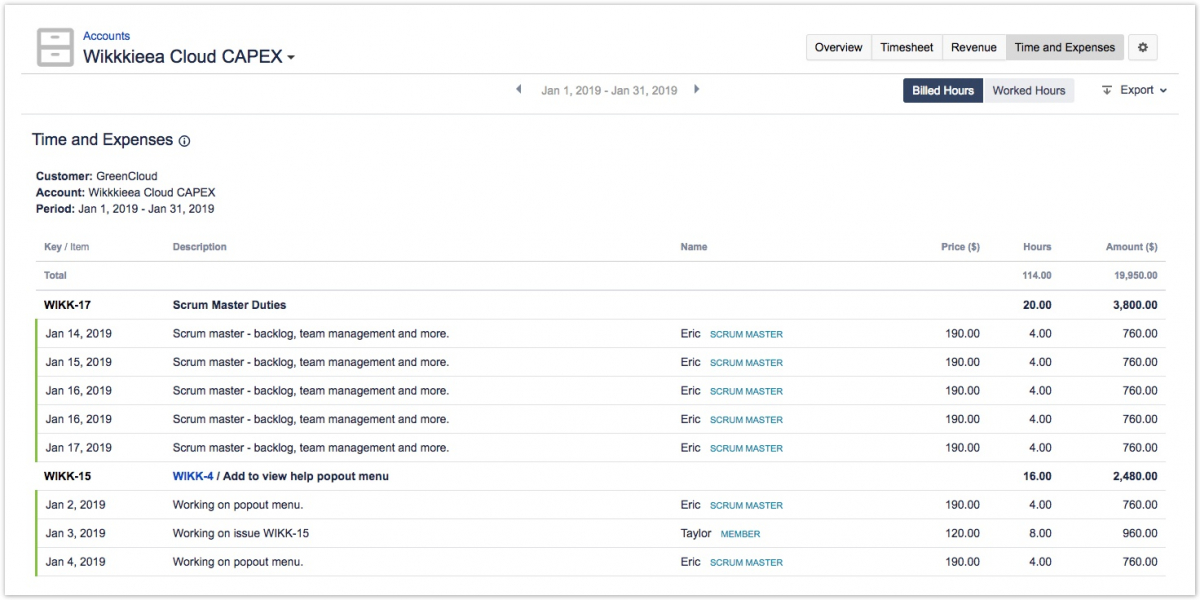Toggle to Billed Hours view
Image resolution: width=1200 pixels, height=600 pixels.
click(x=942, y=90)
